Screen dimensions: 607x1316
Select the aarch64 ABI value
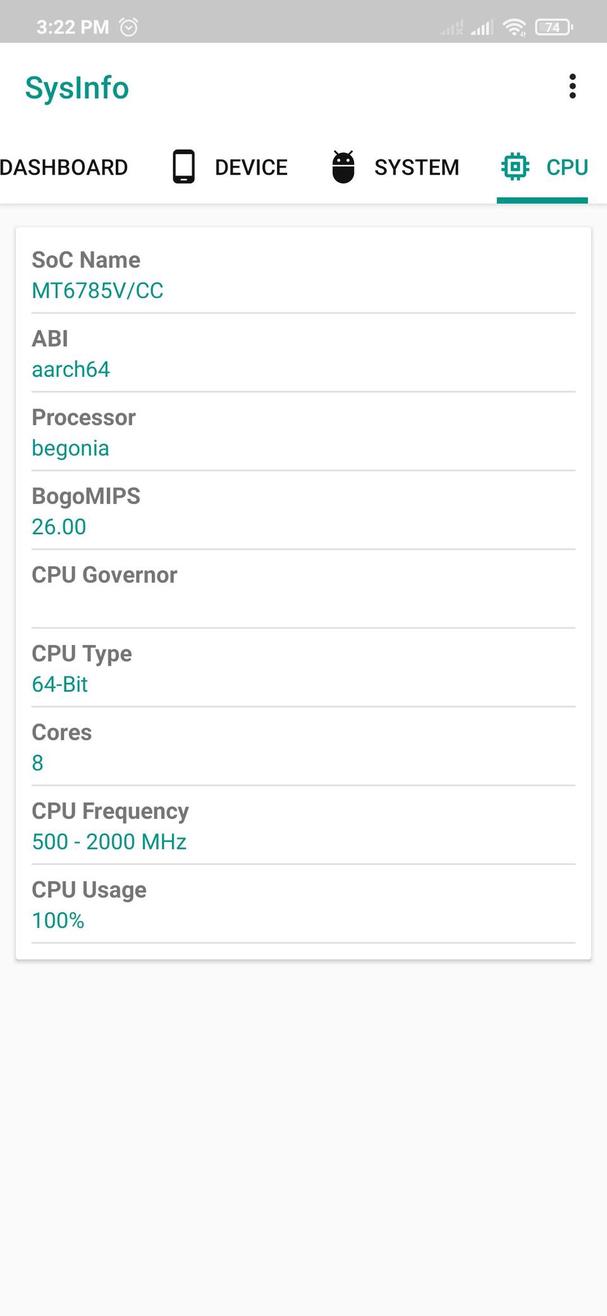tap(71, 369)
